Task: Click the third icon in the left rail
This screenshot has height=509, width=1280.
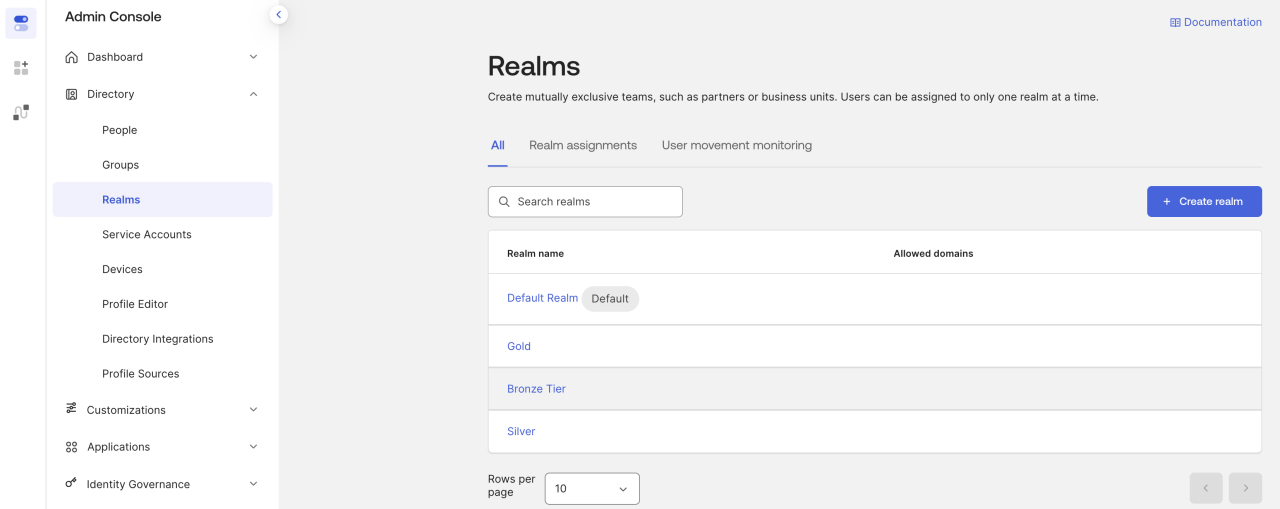Action: tap(21, 112)
